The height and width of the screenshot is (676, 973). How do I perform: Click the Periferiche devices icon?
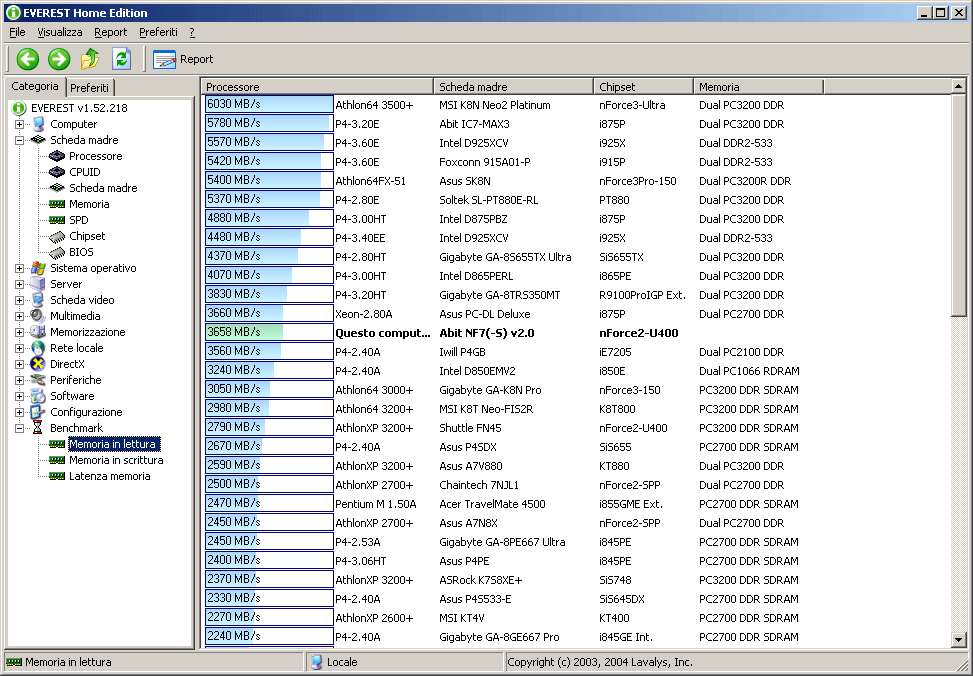tap(38, 380)
